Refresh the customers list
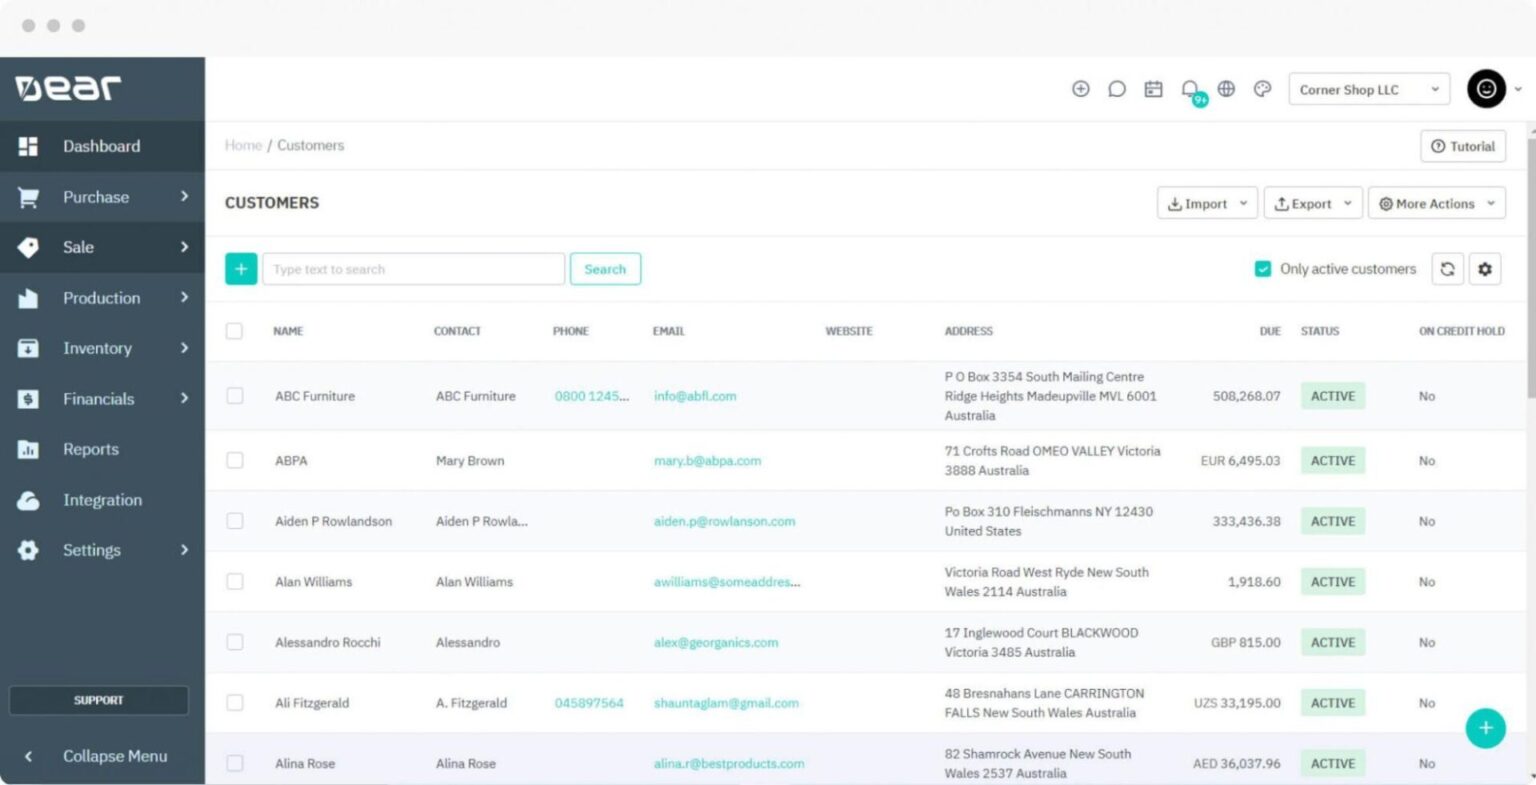The height and width of the screenshot is (785, 1536). [1447, 268]
